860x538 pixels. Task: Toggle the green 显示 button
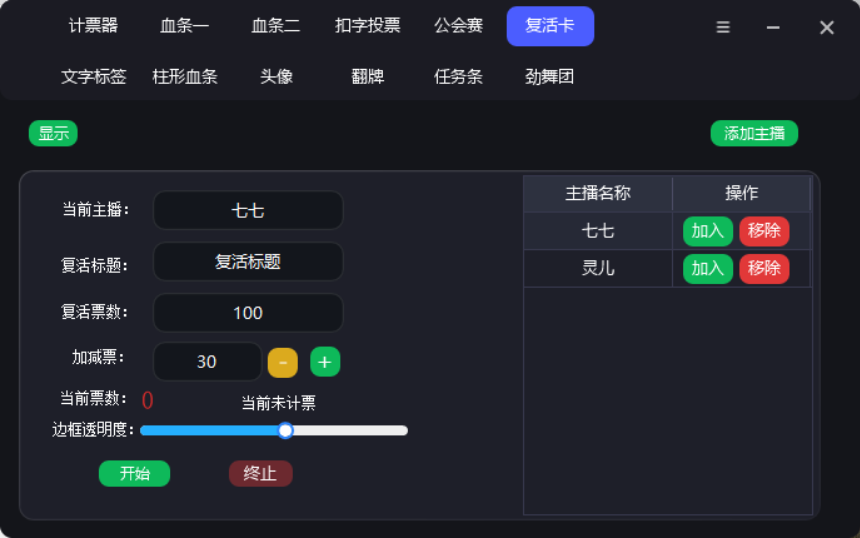[53, 133]
